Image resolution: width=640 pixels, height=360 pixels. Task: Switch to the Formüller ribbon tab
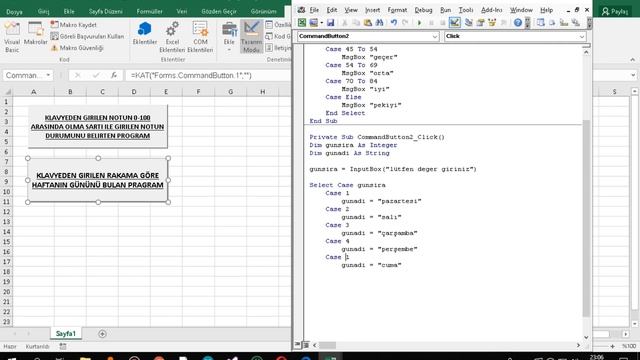149,11
